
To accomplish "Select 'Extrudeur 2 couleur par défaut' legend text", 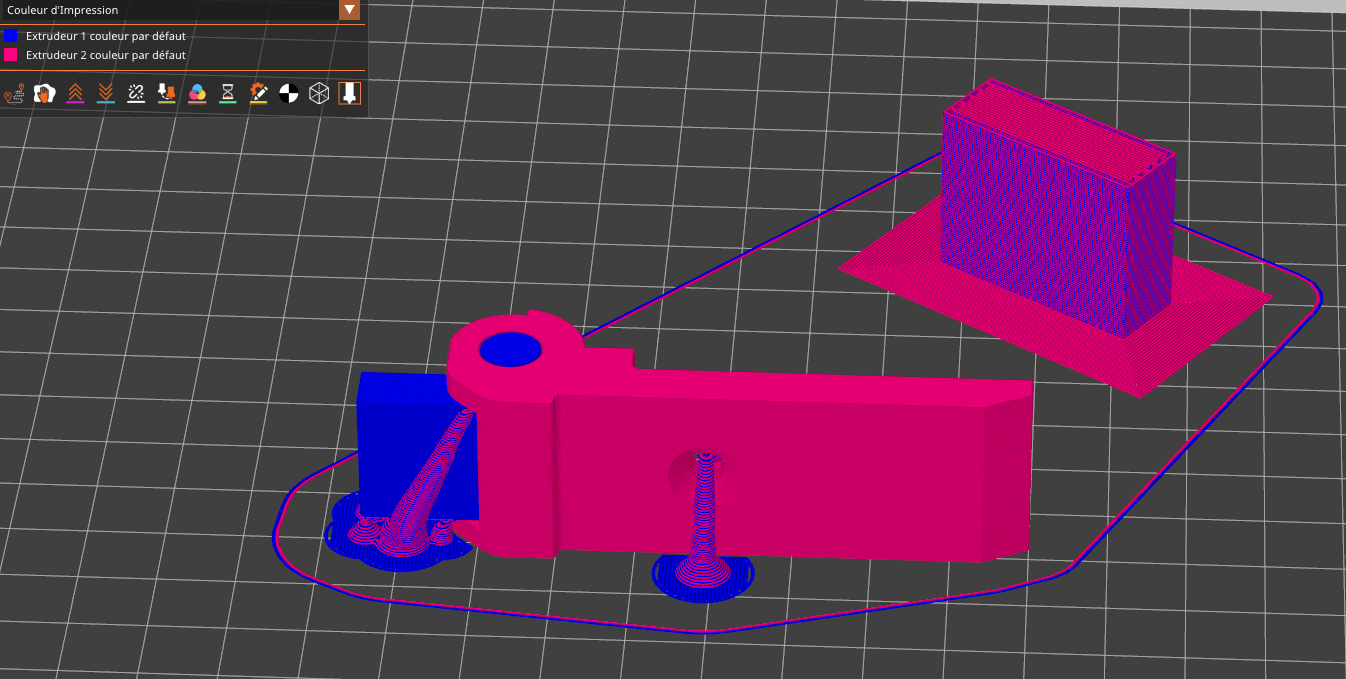I will pos(106,55).
